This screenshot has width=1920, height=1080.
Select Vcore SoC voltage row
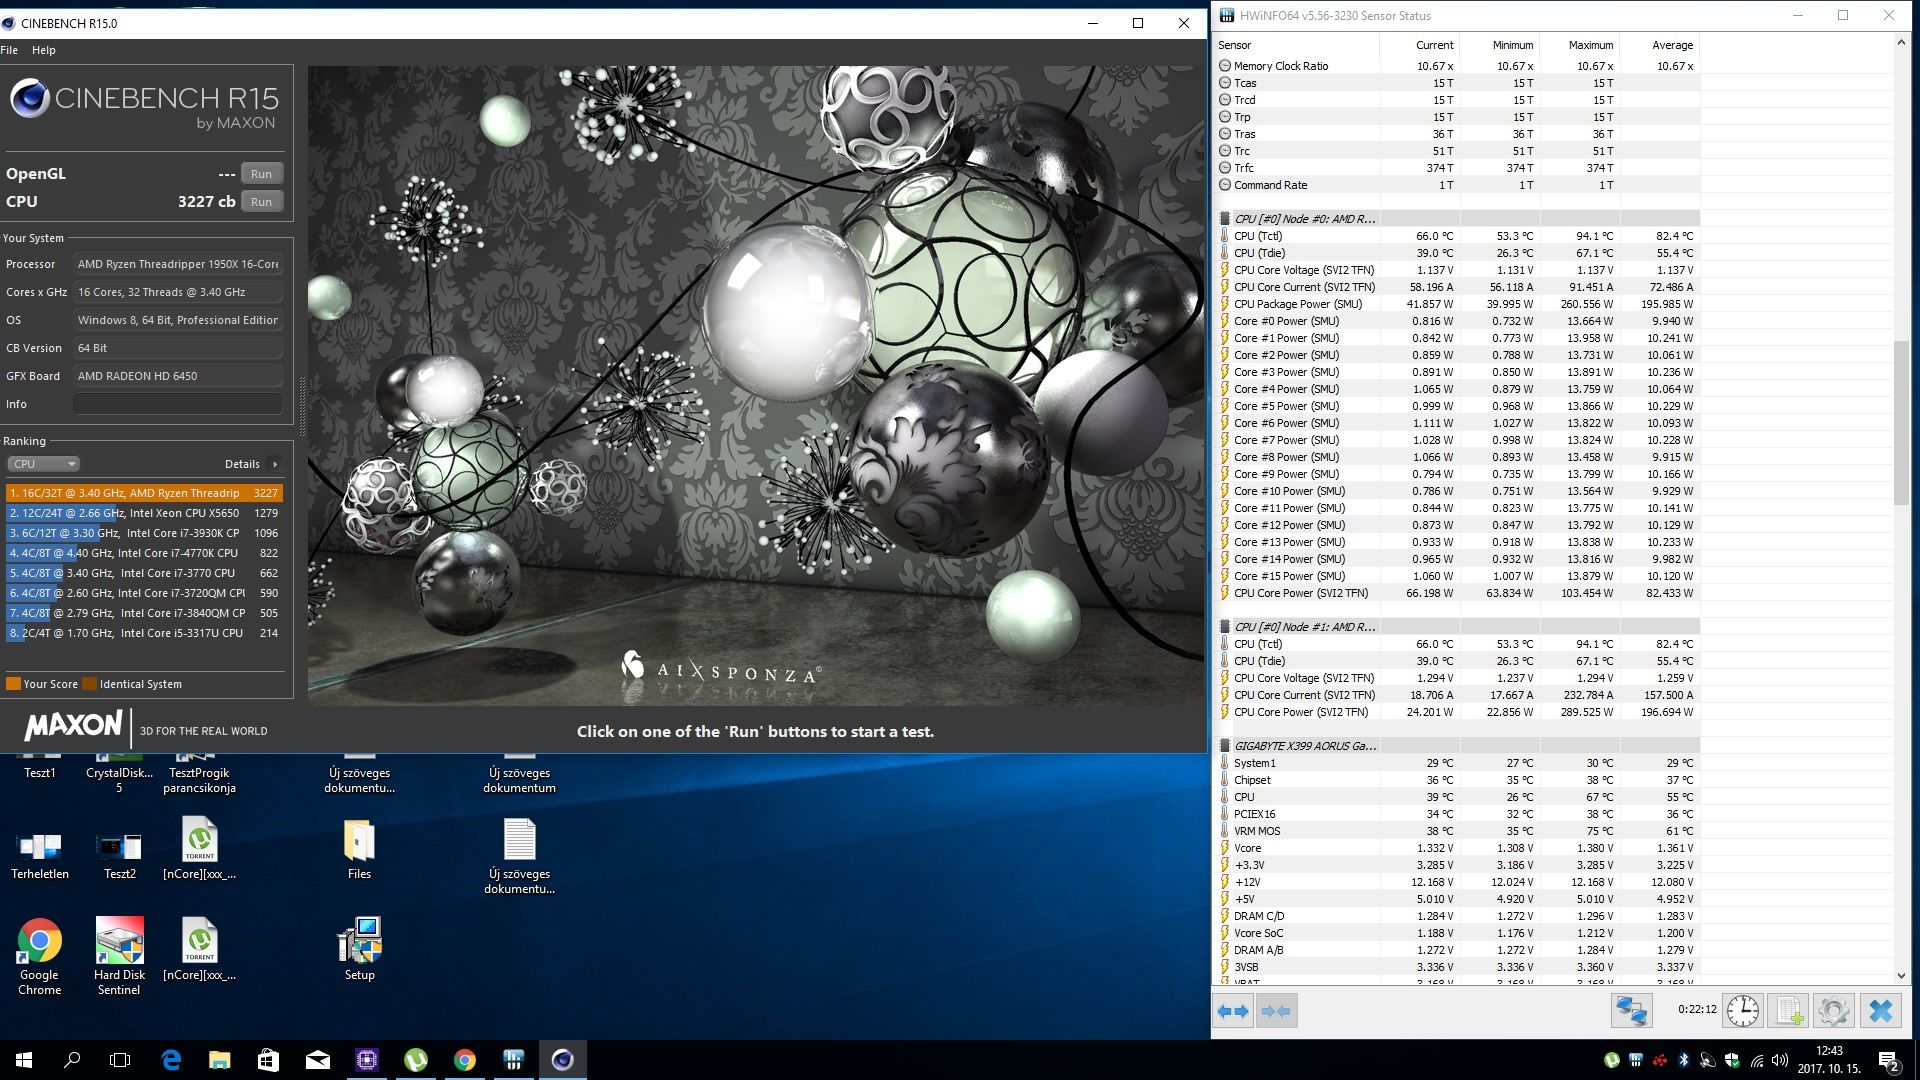1458,933
